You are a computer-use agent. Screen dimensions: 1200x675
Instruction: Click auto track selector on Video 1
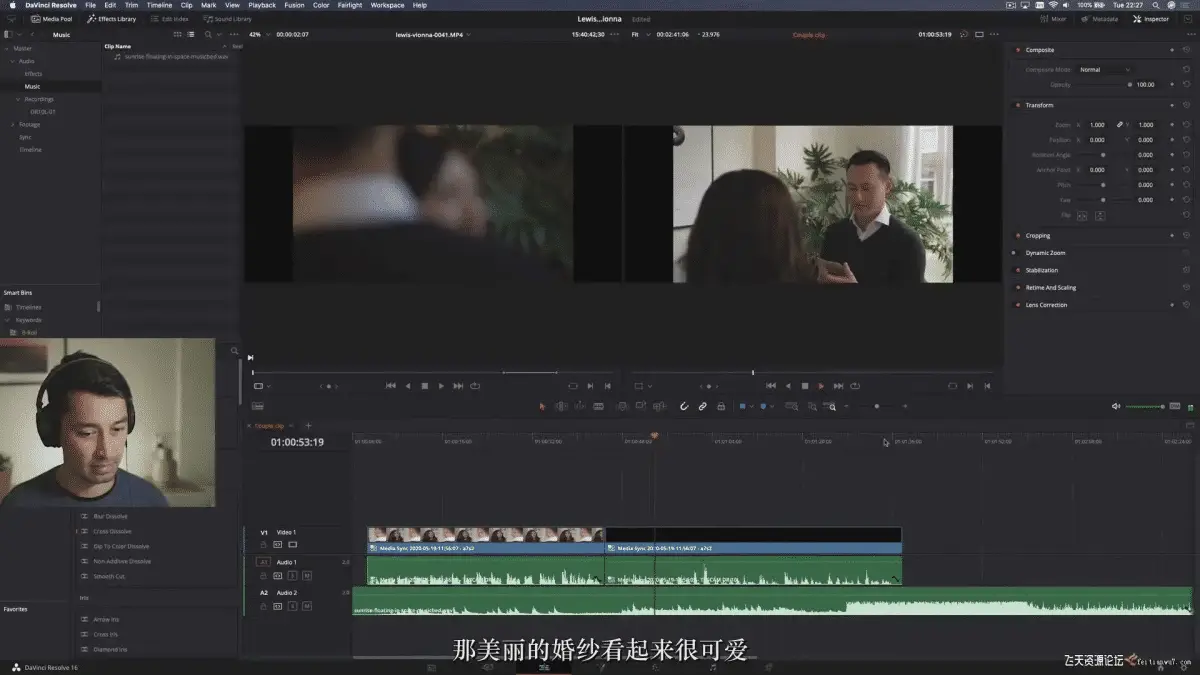pos(278,545)
